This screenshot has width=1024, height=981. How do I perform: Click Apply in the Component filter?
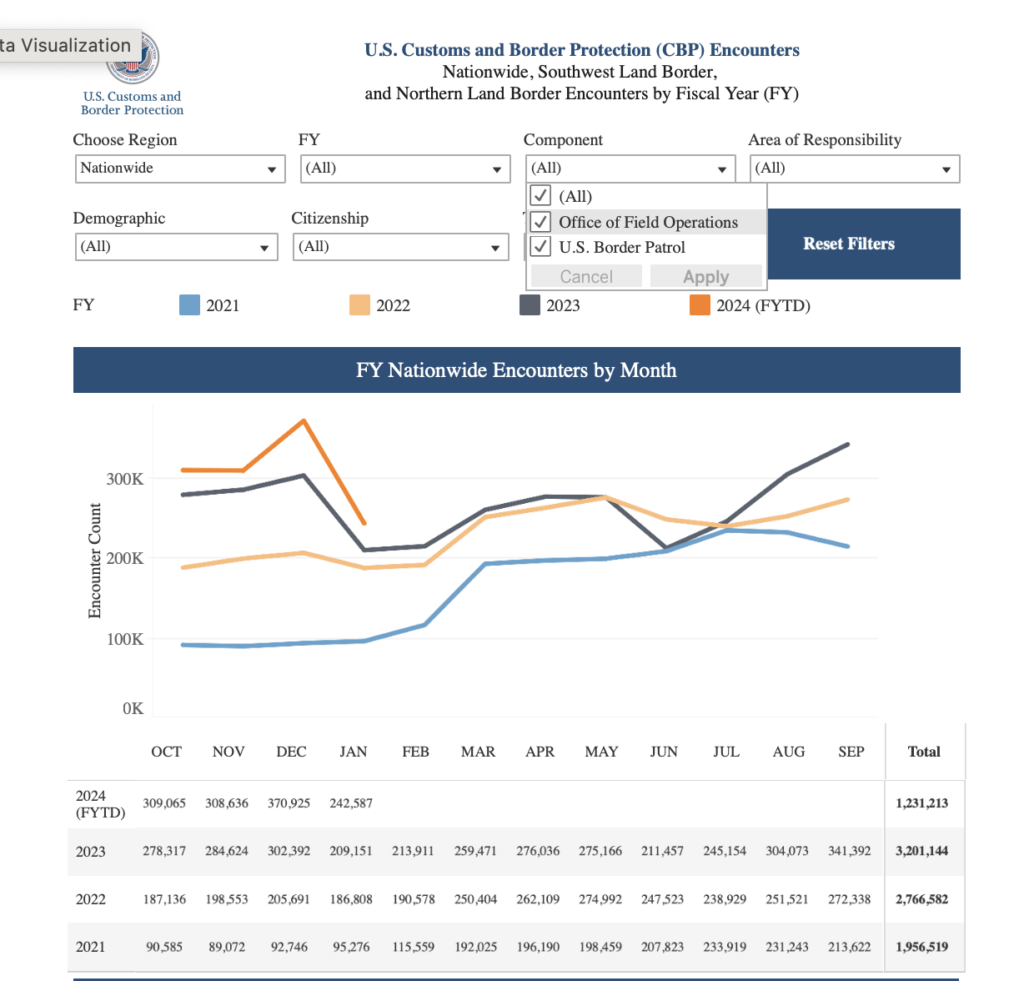tap(706, 277)
